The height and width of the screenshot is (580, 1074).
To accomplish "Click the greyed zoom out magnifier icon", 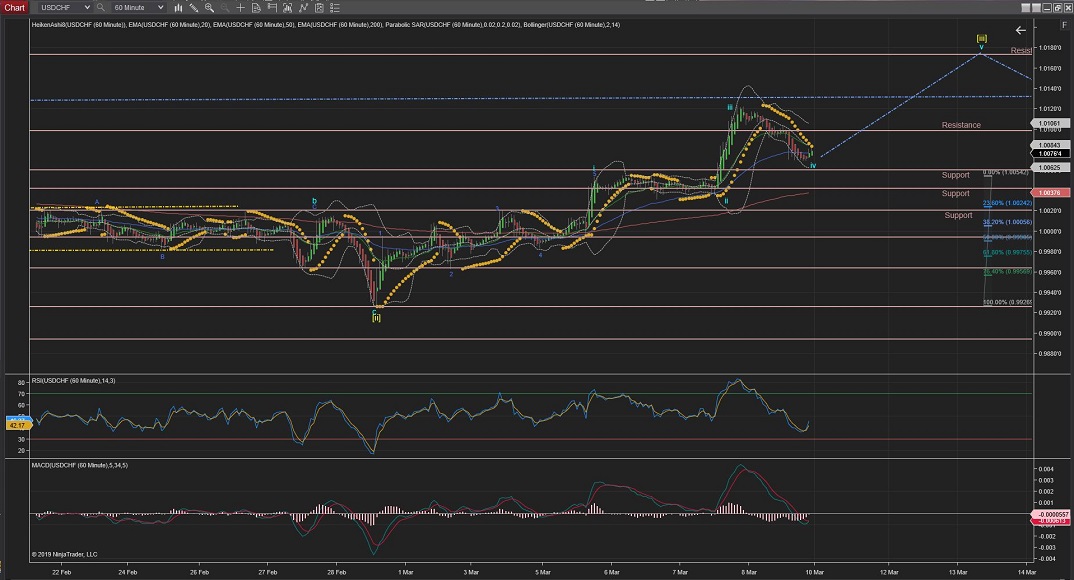I will coord(225,8).
